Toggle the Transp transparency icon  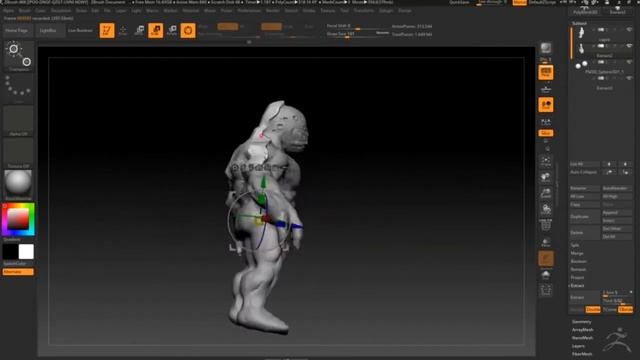coord(546,243)
